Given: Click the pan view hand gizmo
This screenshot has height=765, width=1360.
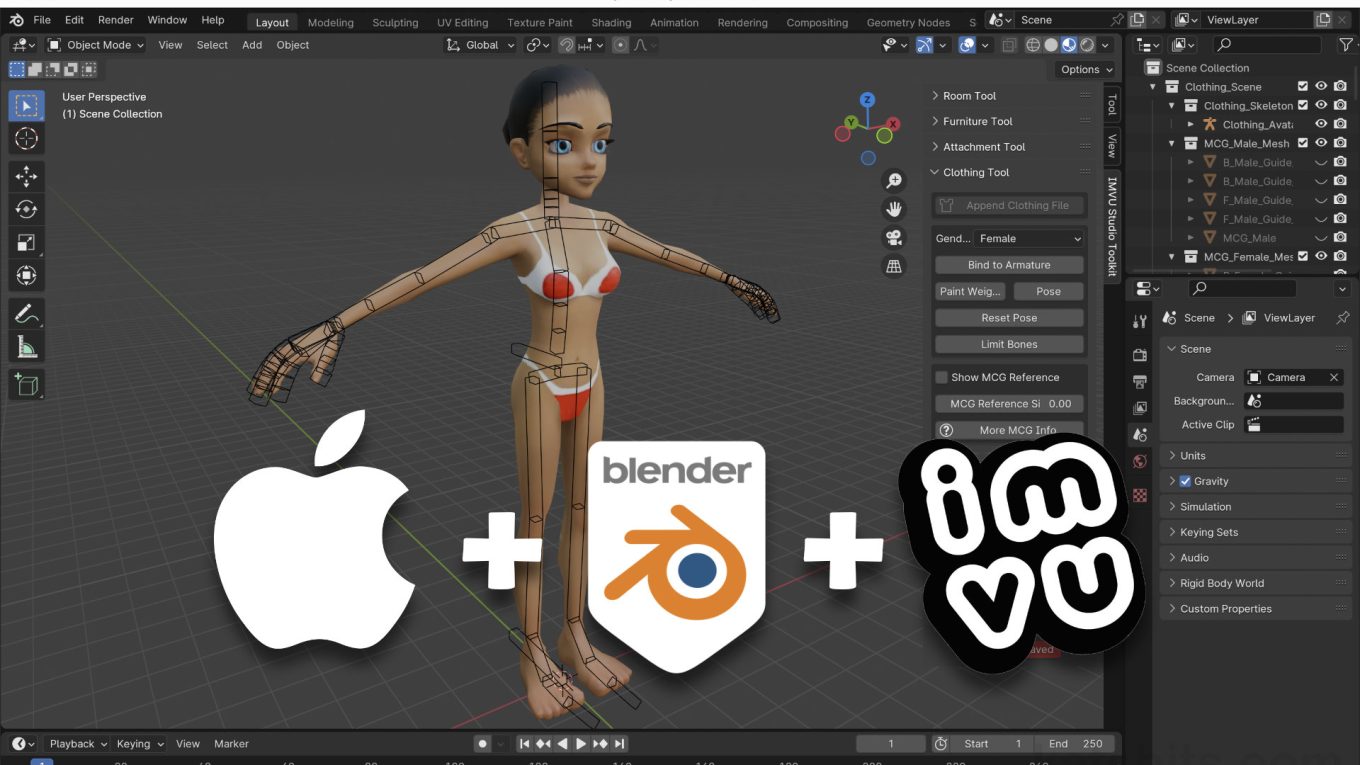Looking at the screenshot, I should (x=894, y=209).
